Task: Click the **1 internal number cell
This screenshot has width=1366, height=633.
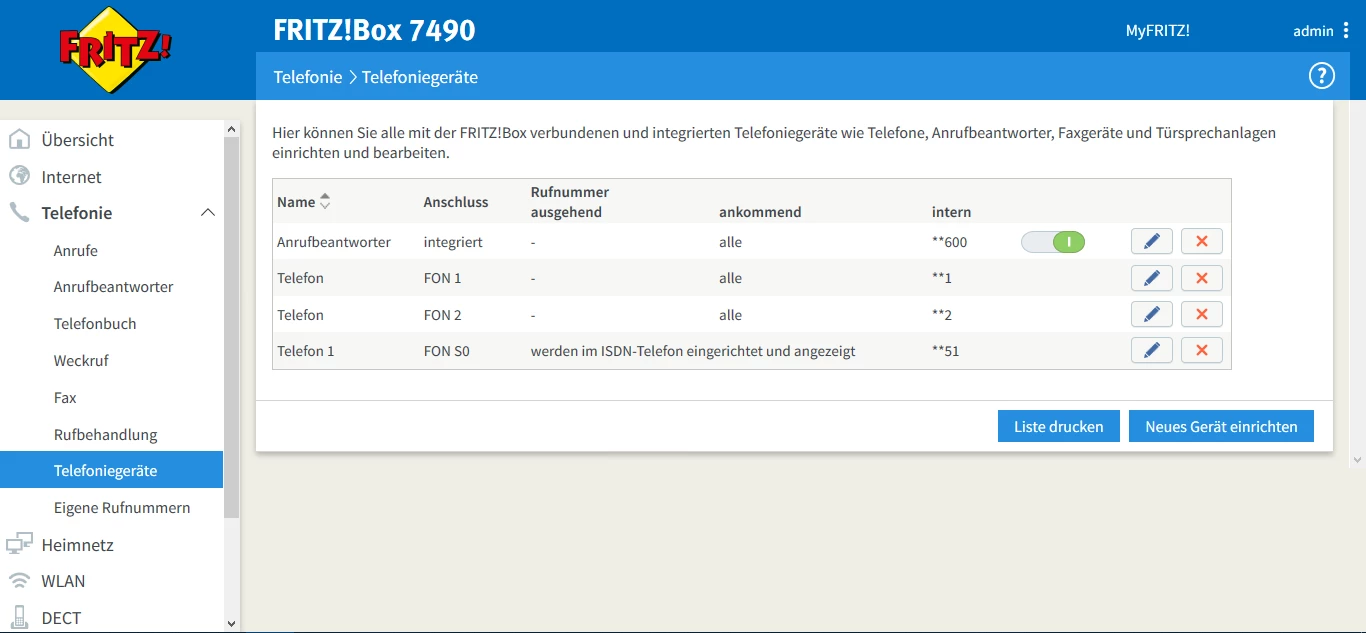Action: click(x=941, y=278)
